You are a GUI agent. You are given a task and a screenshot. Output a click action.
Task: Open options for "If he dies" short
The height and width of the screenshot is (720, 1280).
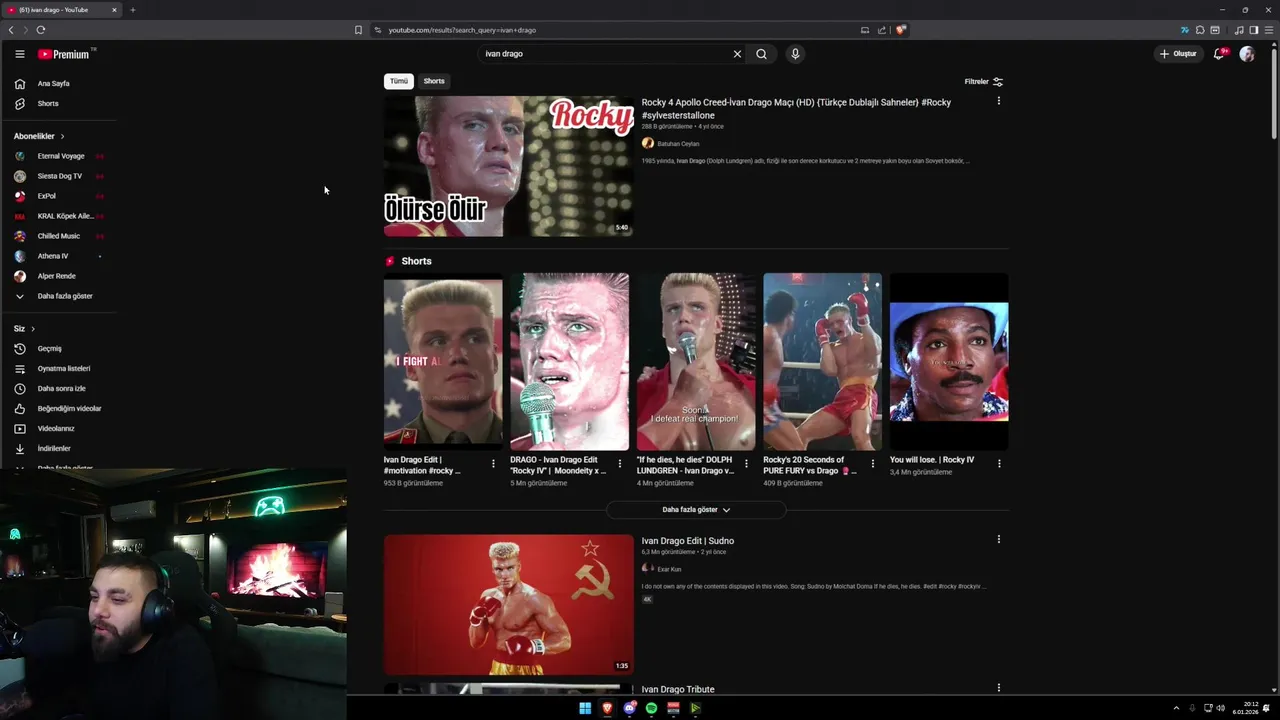[746, 464]
